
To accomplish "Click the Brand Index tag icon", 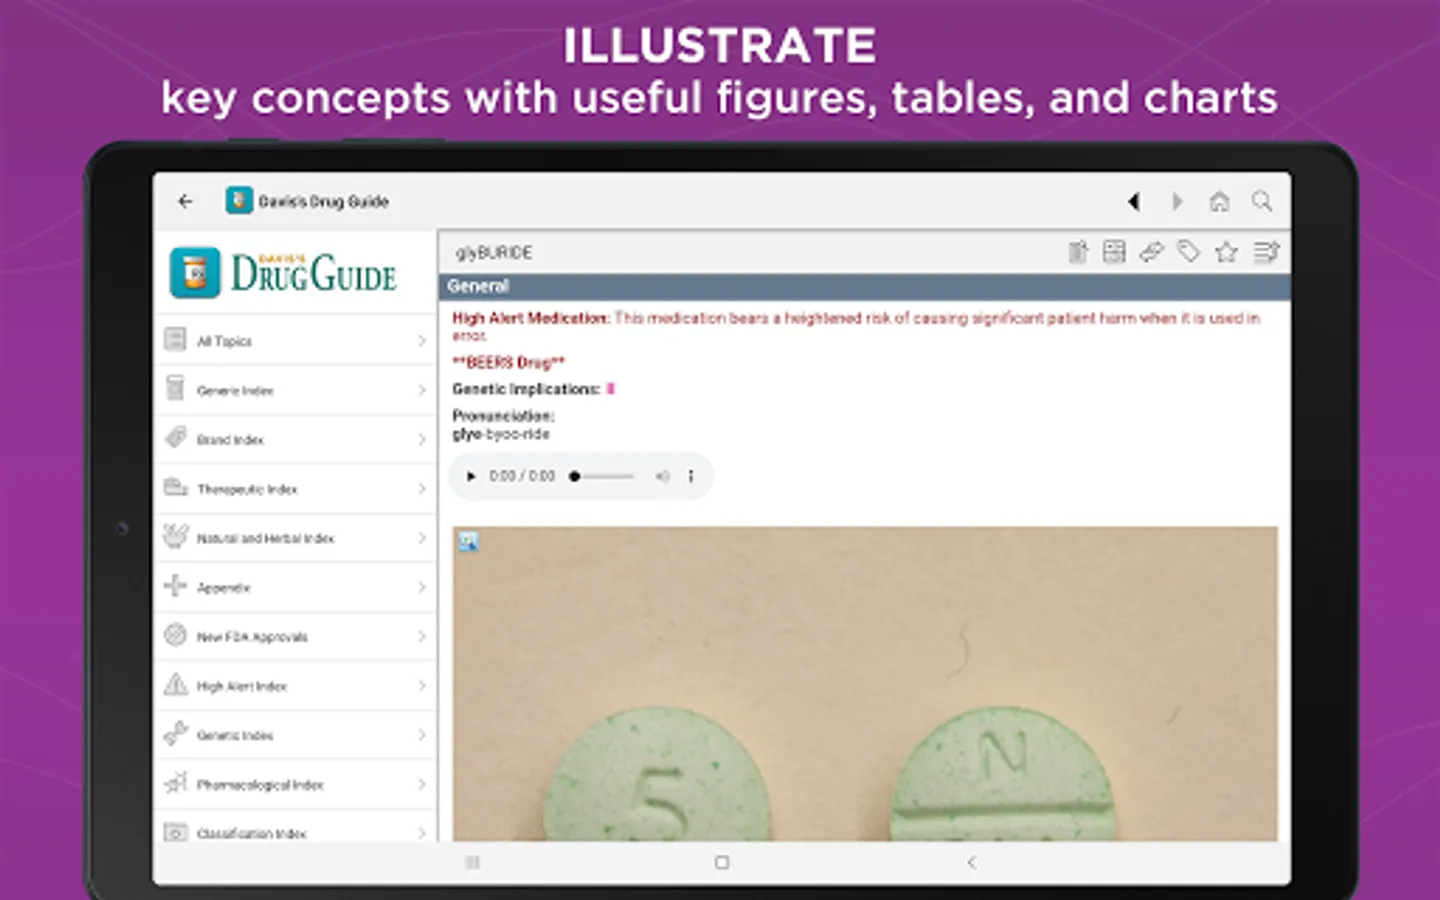I will coord(176,437).
